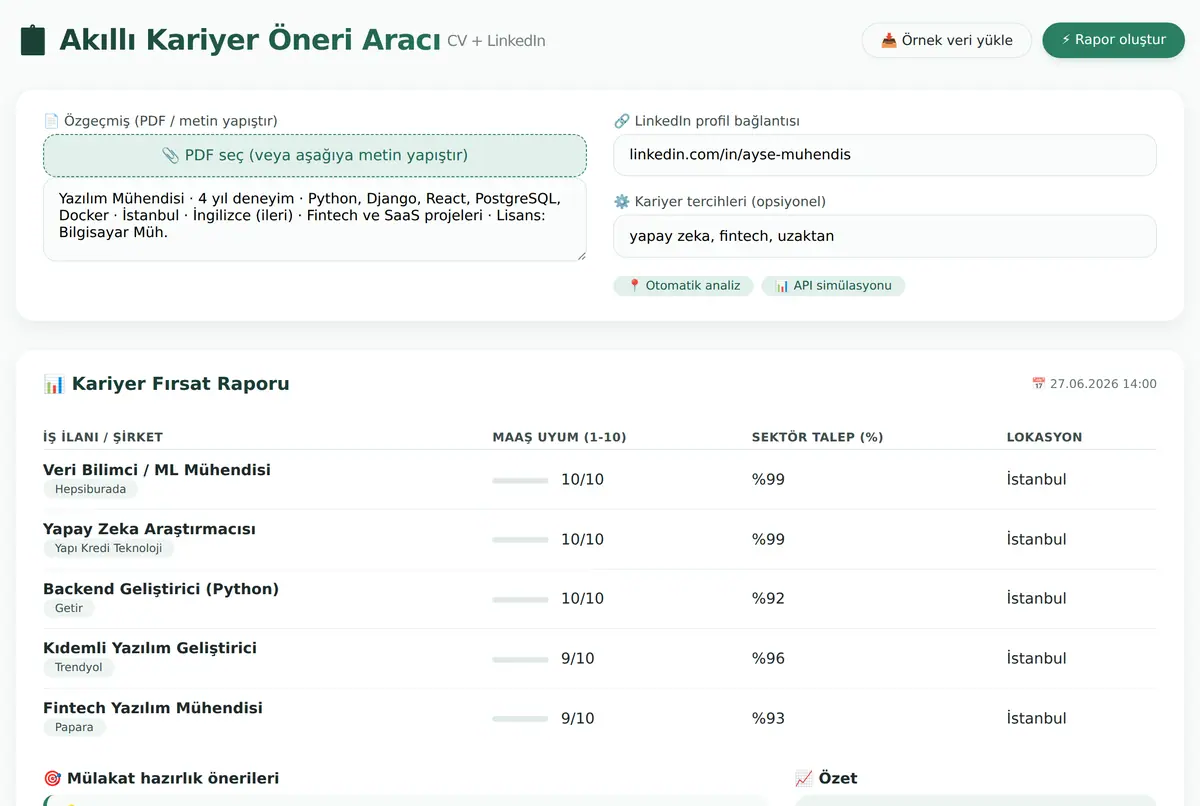Edit the LinkedIn profile link field
Viewport: 1200px width, 806px height.
[x=885, y=155]
